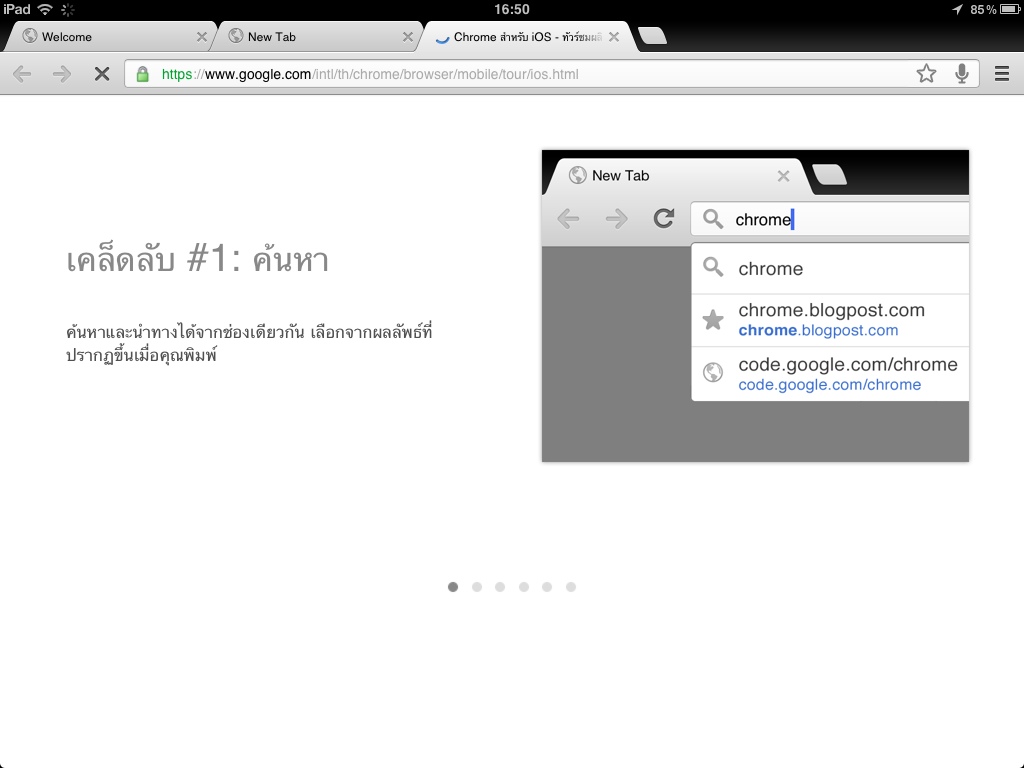Screen dimensions: 1024x768
Task: Stop loading the current page
Action: pyautogui.click(x=101, y=74)
